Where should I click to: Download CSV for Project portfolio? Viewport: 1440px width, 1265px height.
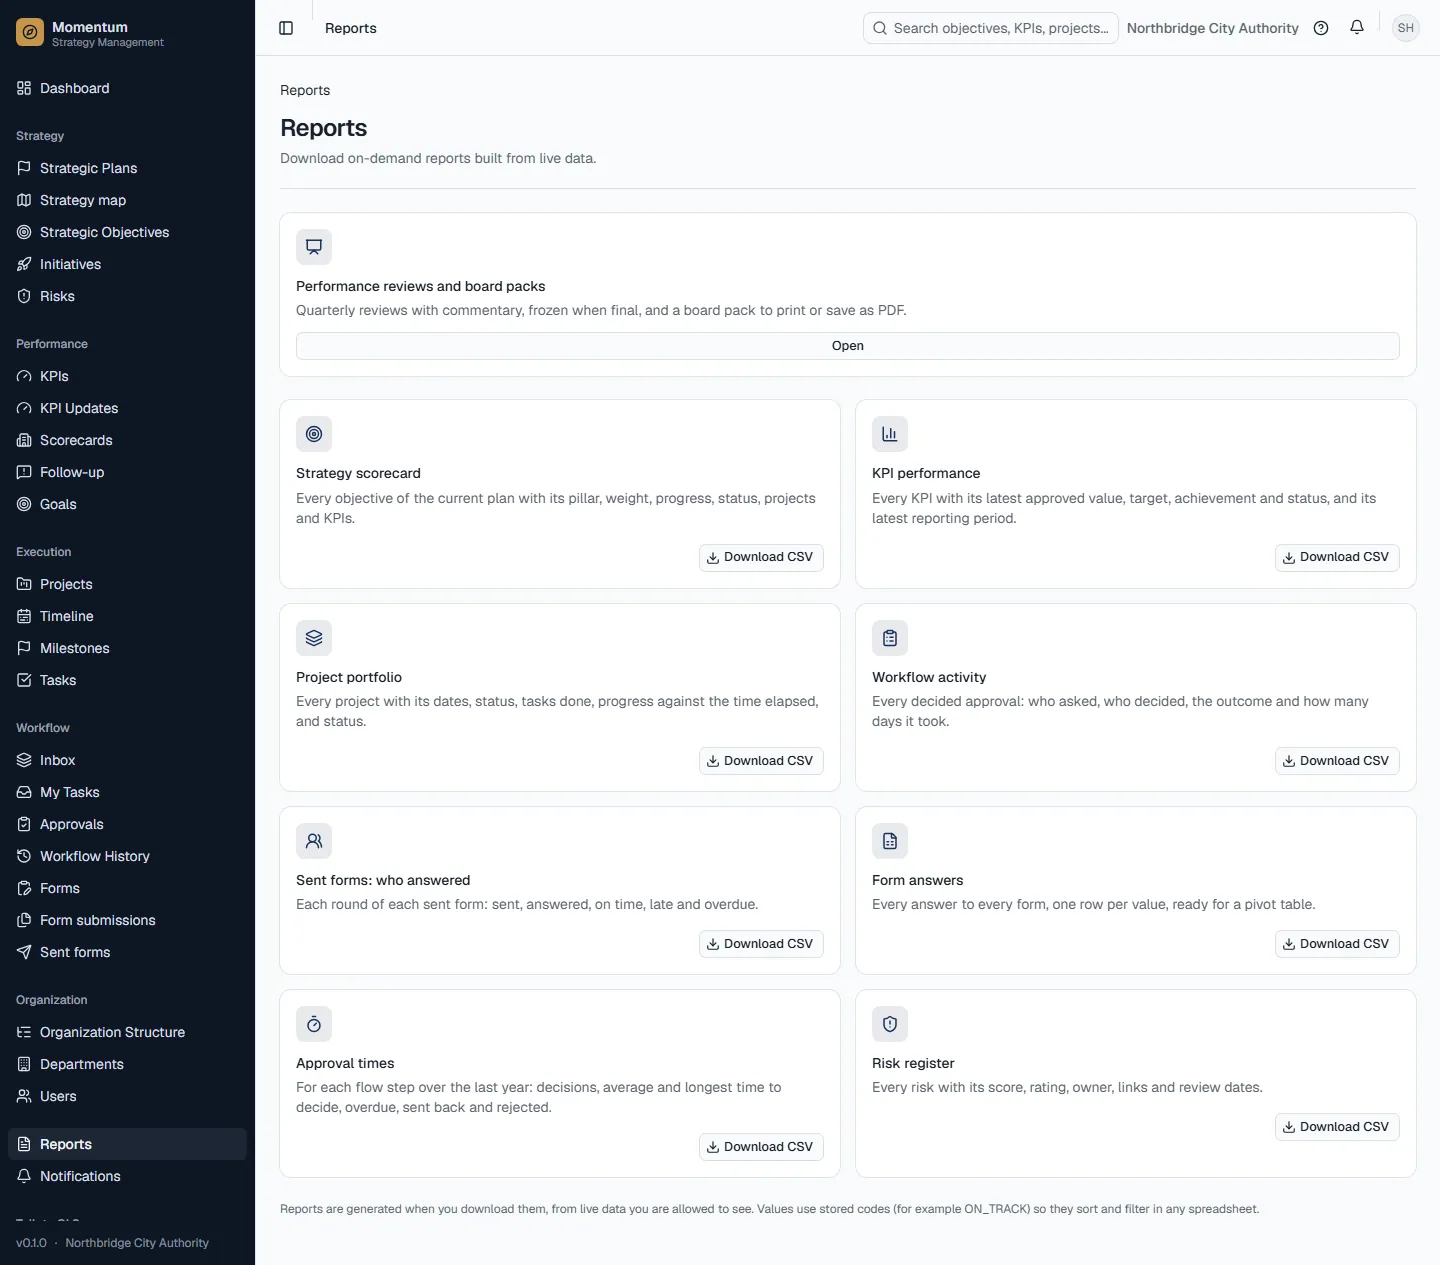coord(761,761)
